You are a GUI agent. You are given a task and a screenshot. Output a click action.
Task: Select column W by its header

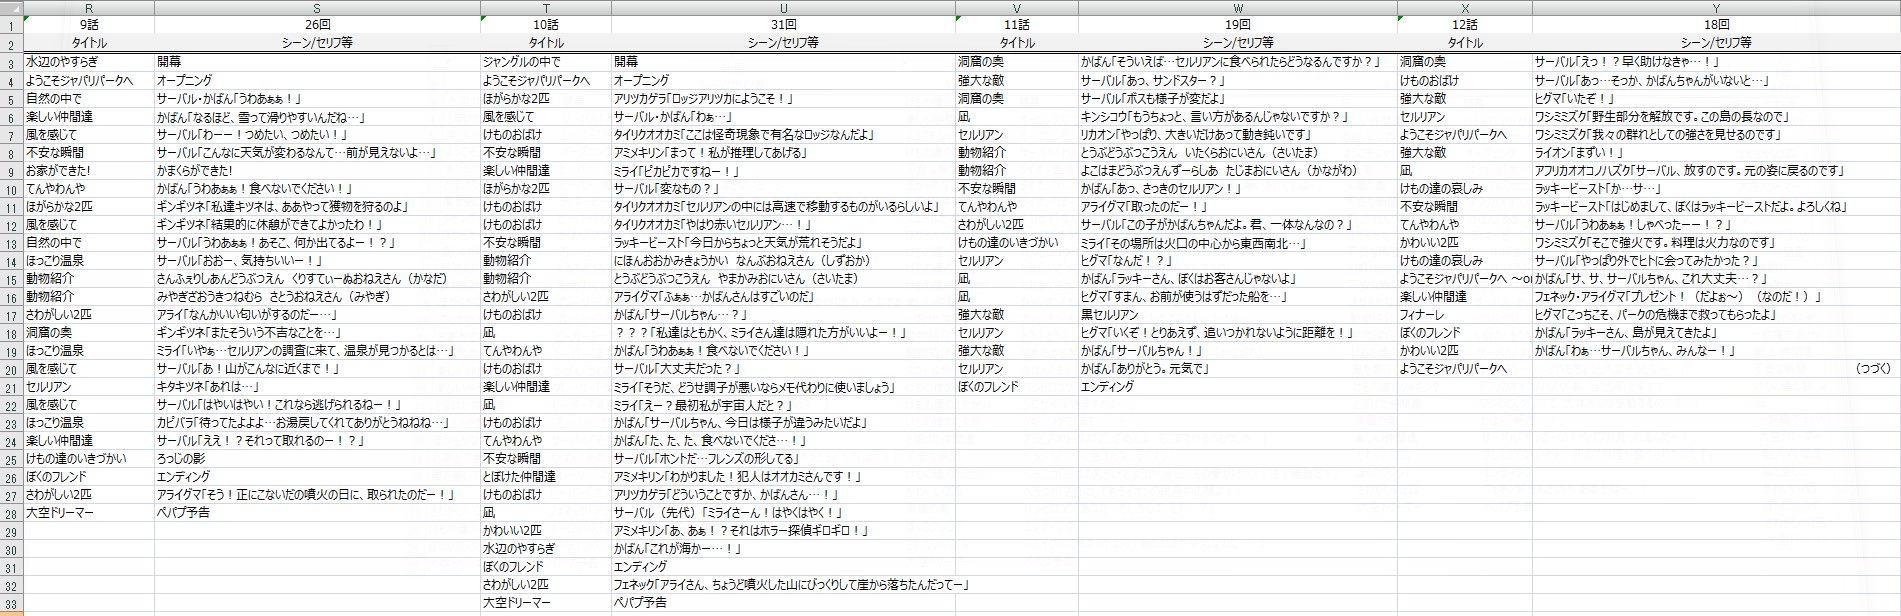coord(1237,7)
